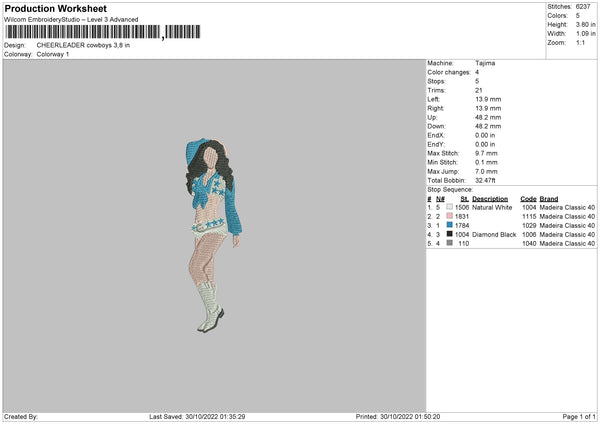Click the barcode at the top
The height and width of the screenshot is (424, 600).
pos(82,33)
